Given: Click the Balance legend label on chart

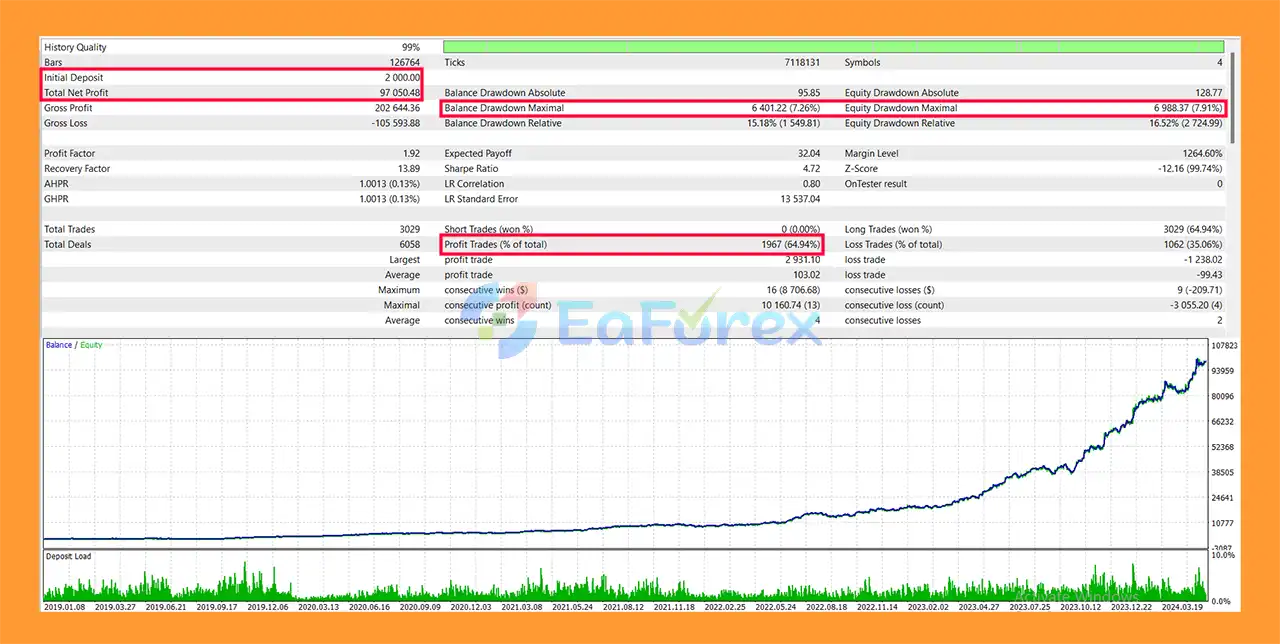Looking at the screenshot, I should 59,345.
